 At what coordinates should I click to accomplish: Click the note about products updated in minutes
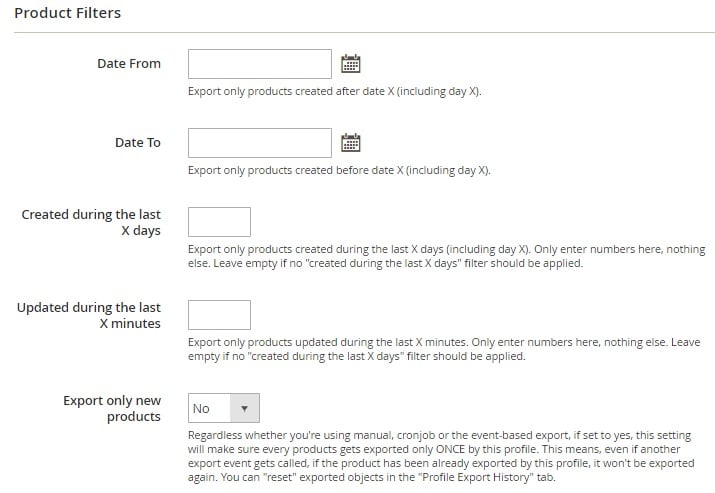tap(444, 349)
